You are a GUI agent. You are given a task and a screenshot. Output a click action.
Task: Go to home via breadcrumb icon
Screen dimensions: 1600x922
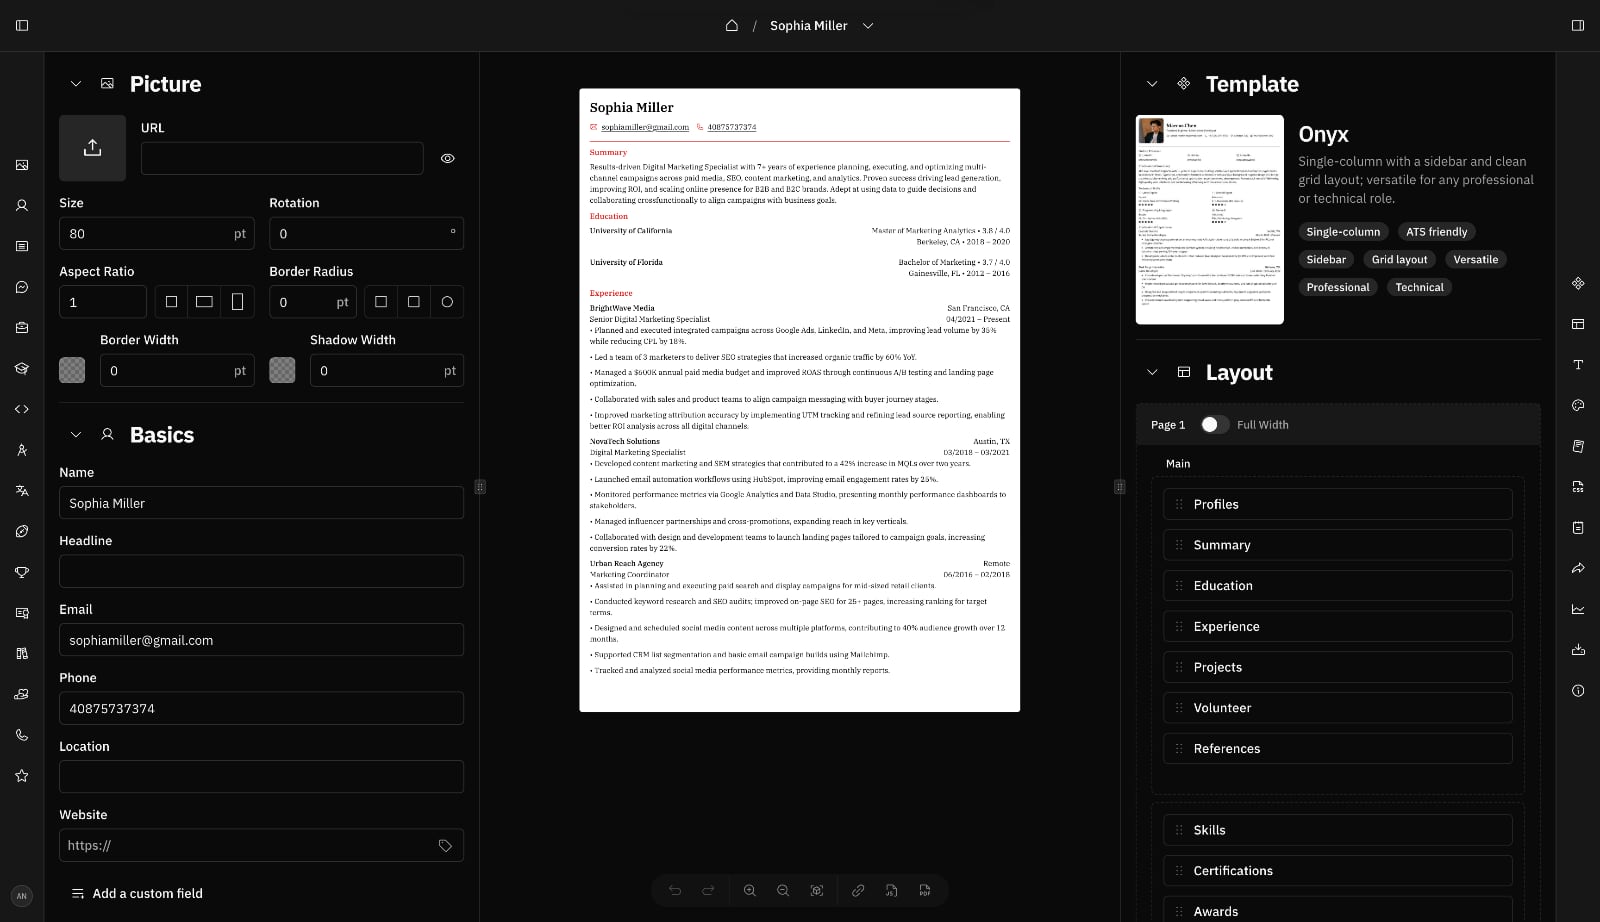(x=732, y=26)
